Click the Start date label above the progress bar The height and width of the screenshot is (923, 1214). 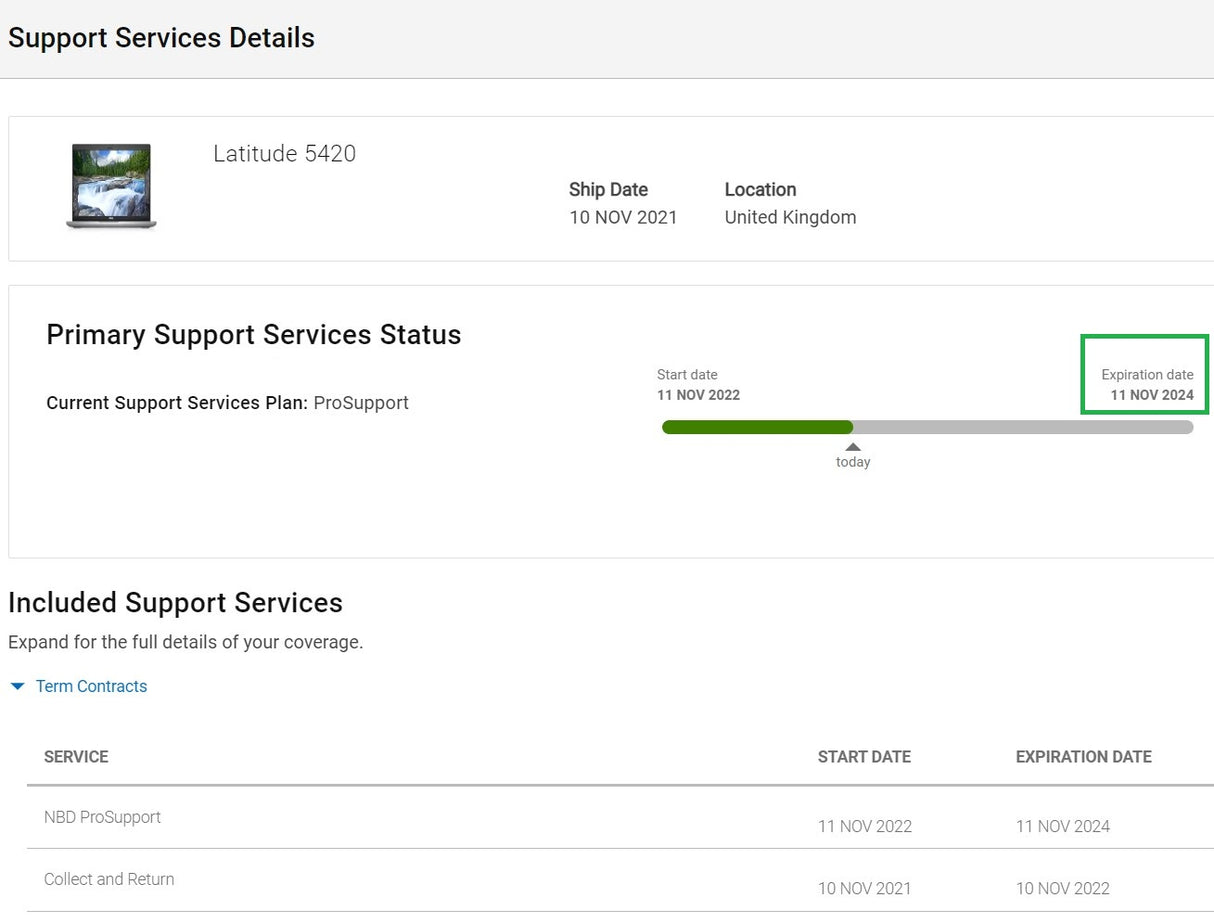click(687, 375)
